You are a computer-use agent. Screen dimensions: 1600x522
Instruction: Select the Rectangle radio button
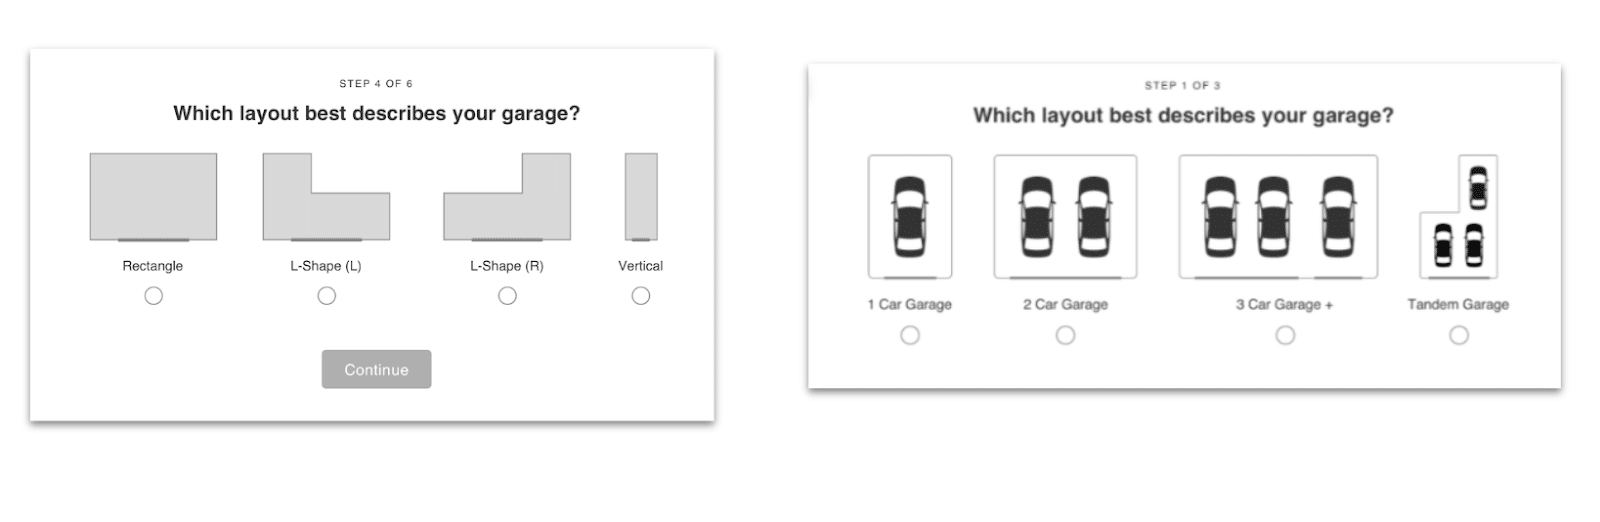(x=153, y=296)
